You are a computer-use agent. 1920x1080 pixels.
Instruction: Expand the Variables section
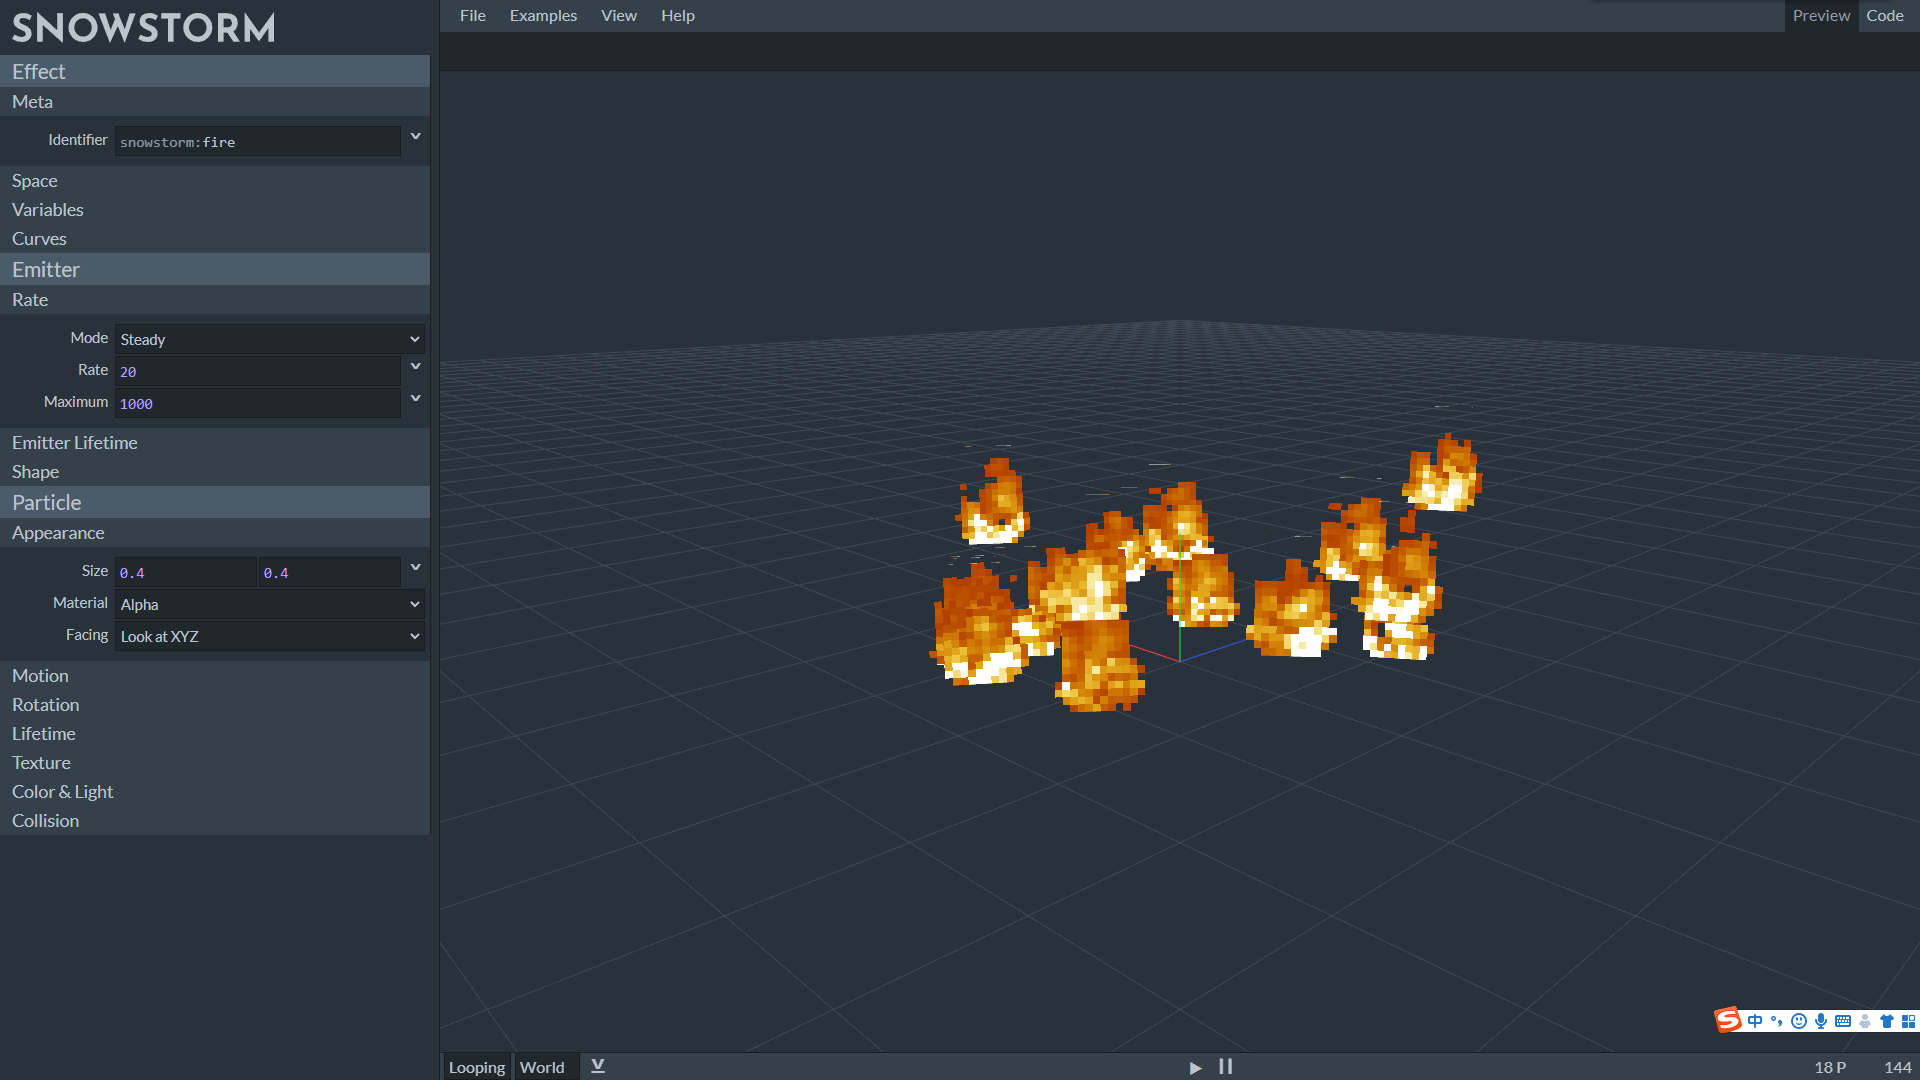tap(215, 210)
